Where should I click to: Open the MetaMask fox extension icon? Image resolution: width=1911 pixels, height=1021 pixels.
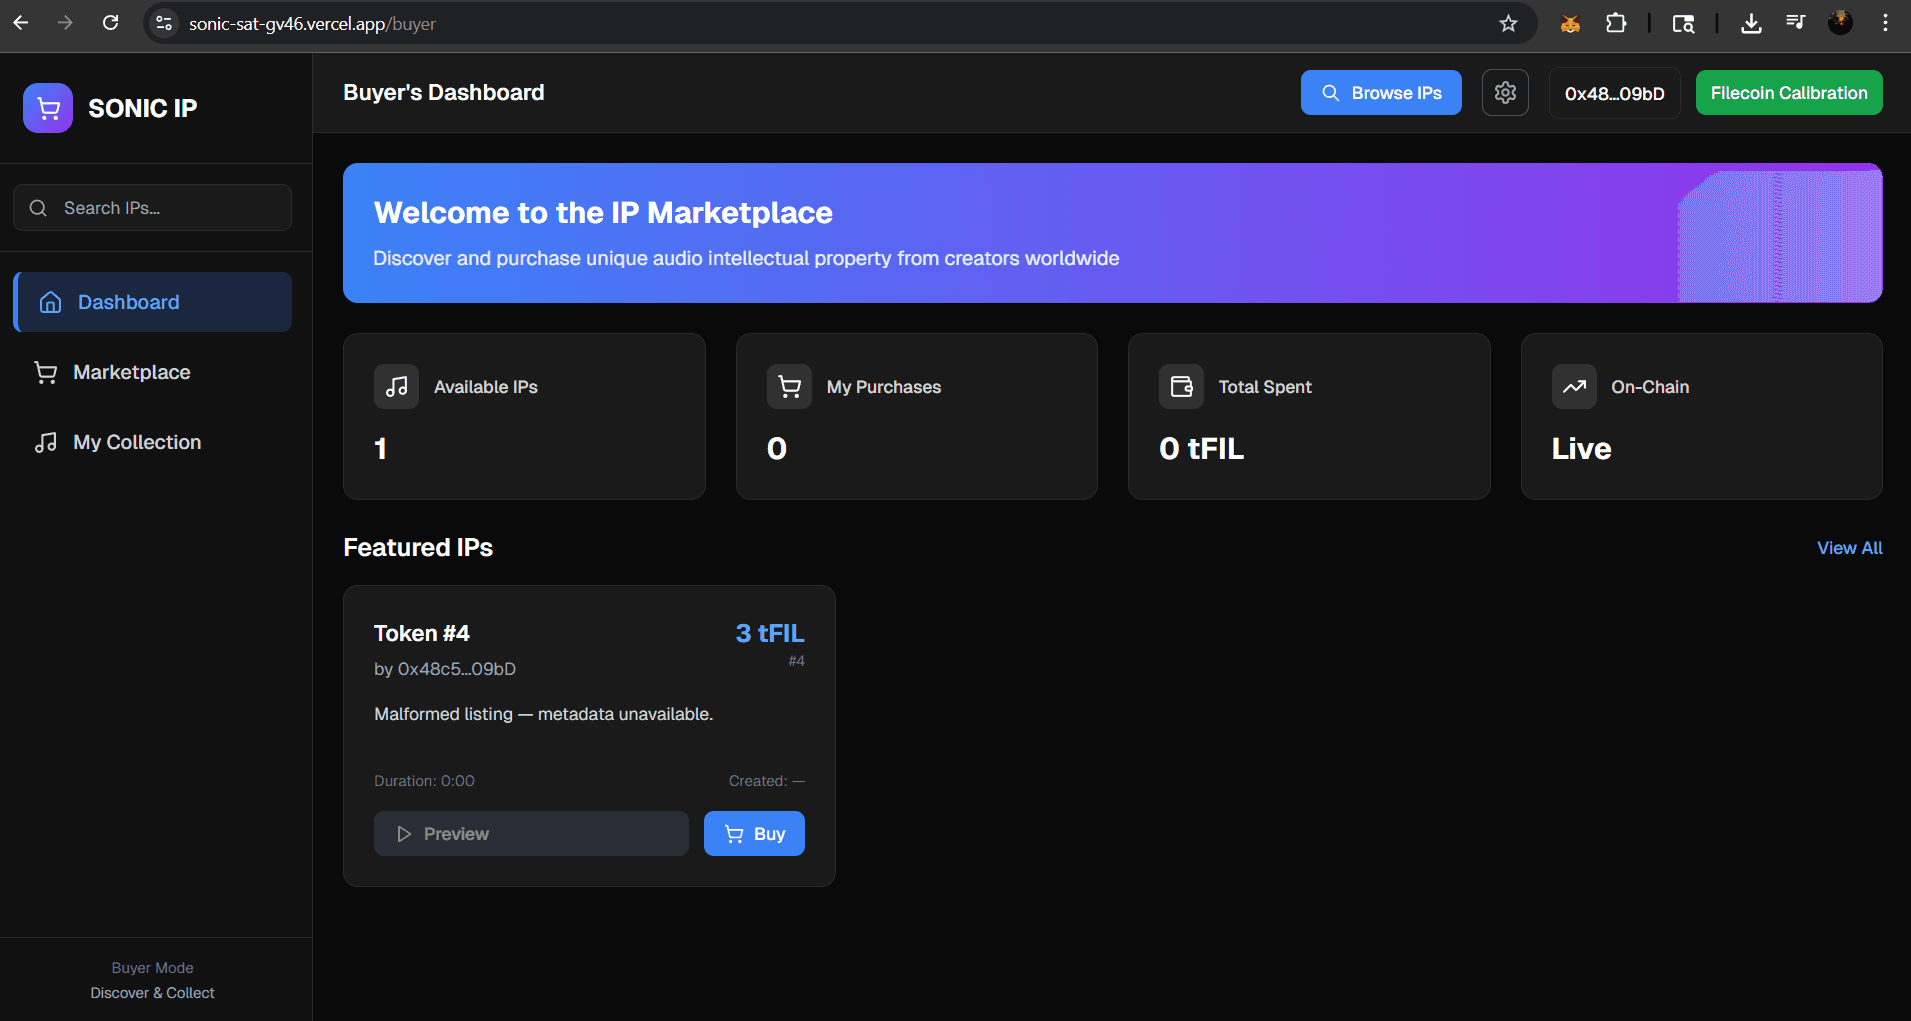(x=1570, y=23)
